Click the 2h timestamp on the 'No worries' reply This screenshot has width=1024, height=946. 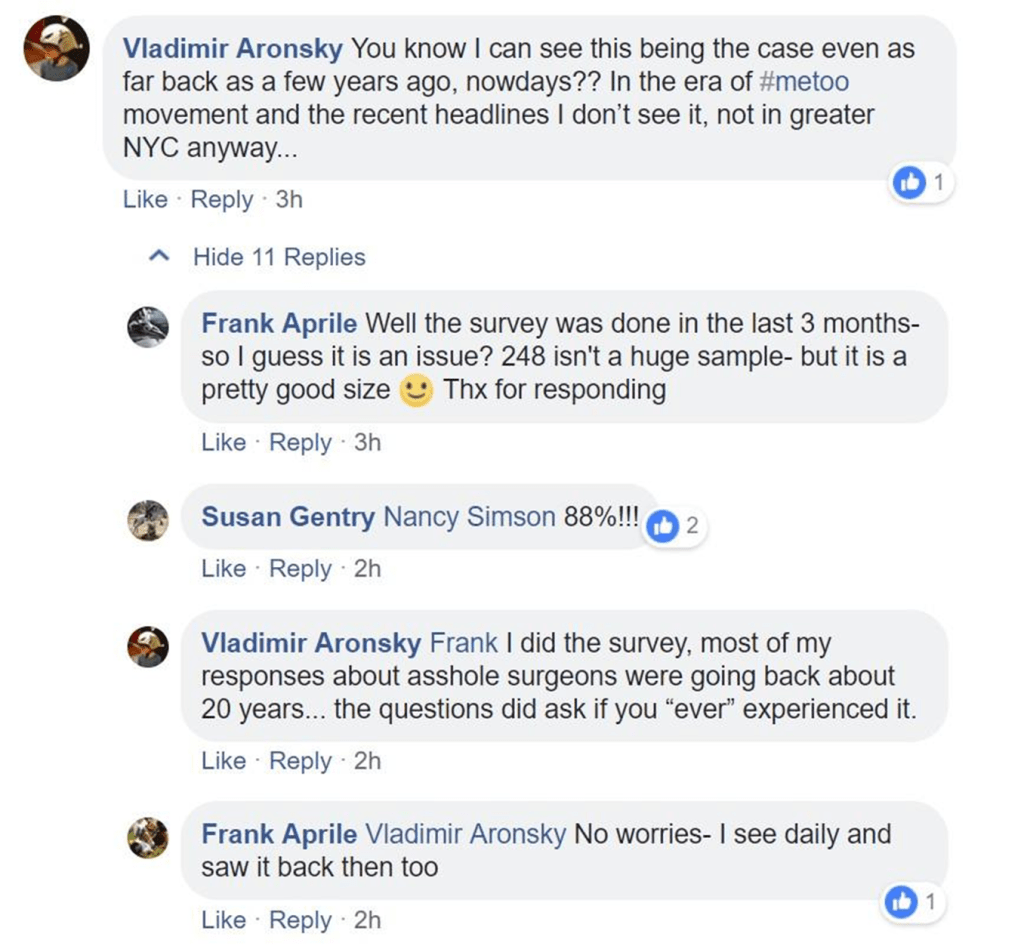[367, 920]
